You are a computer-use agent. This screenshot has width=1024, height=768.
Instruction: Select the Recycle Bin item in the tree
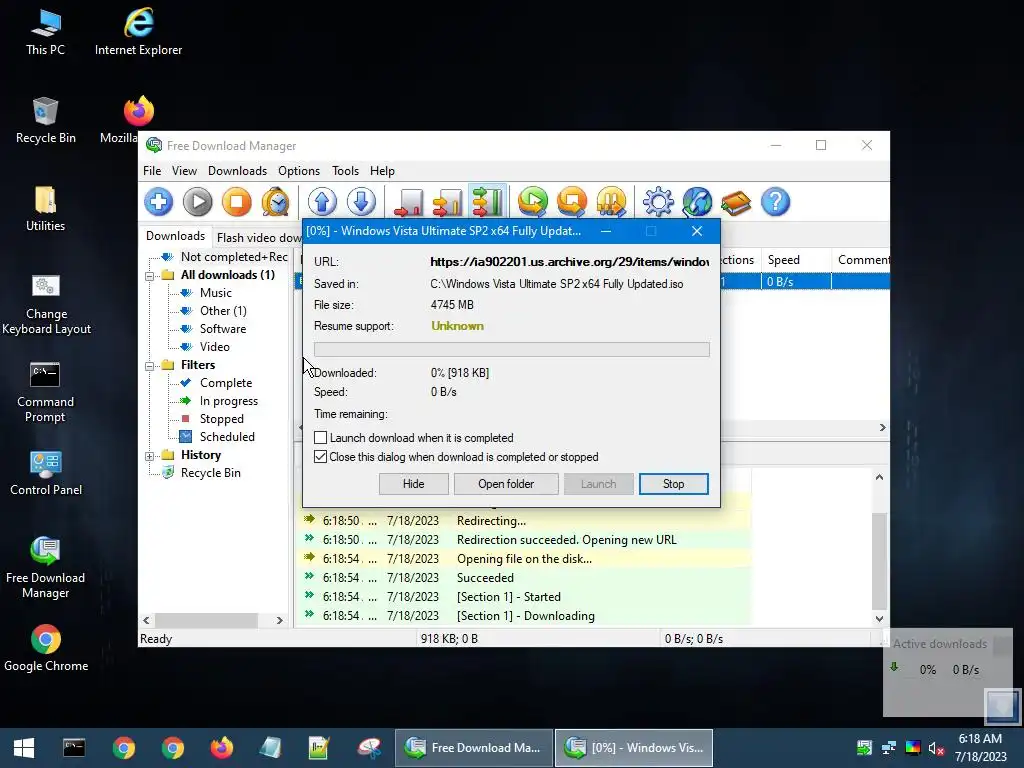point(210,473)
